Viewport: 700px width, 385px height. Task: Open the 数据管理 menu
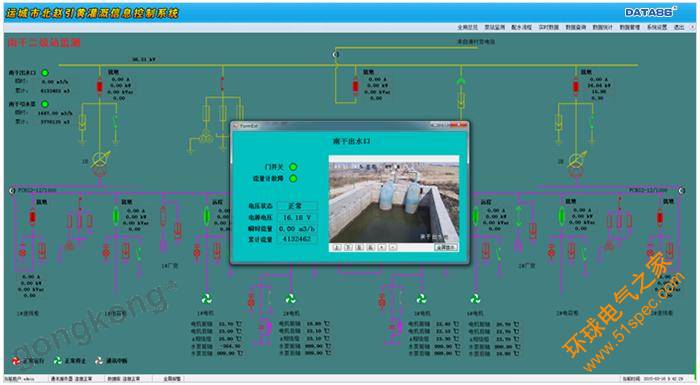pos(630,27)
